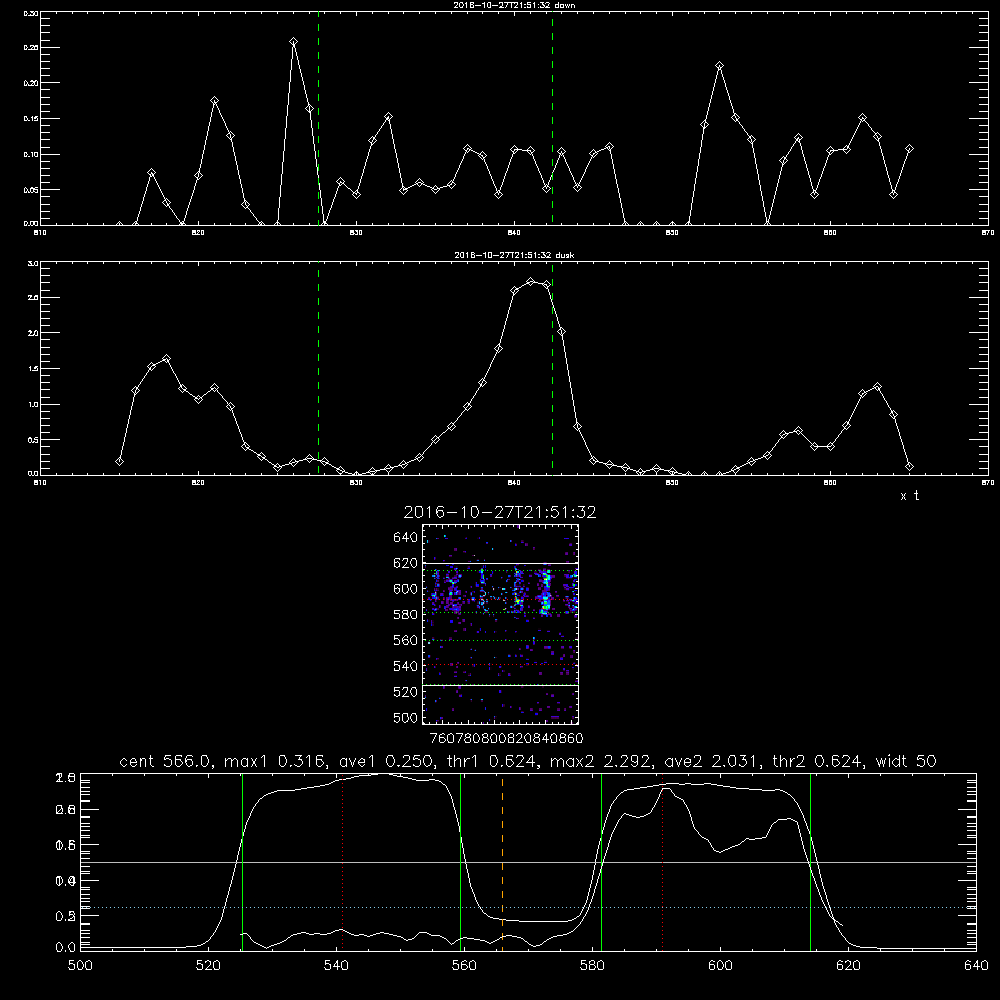1000x1000 pixels.
Task: Click the last diamond data point in dusk plot
Action: tap(909, 467)
